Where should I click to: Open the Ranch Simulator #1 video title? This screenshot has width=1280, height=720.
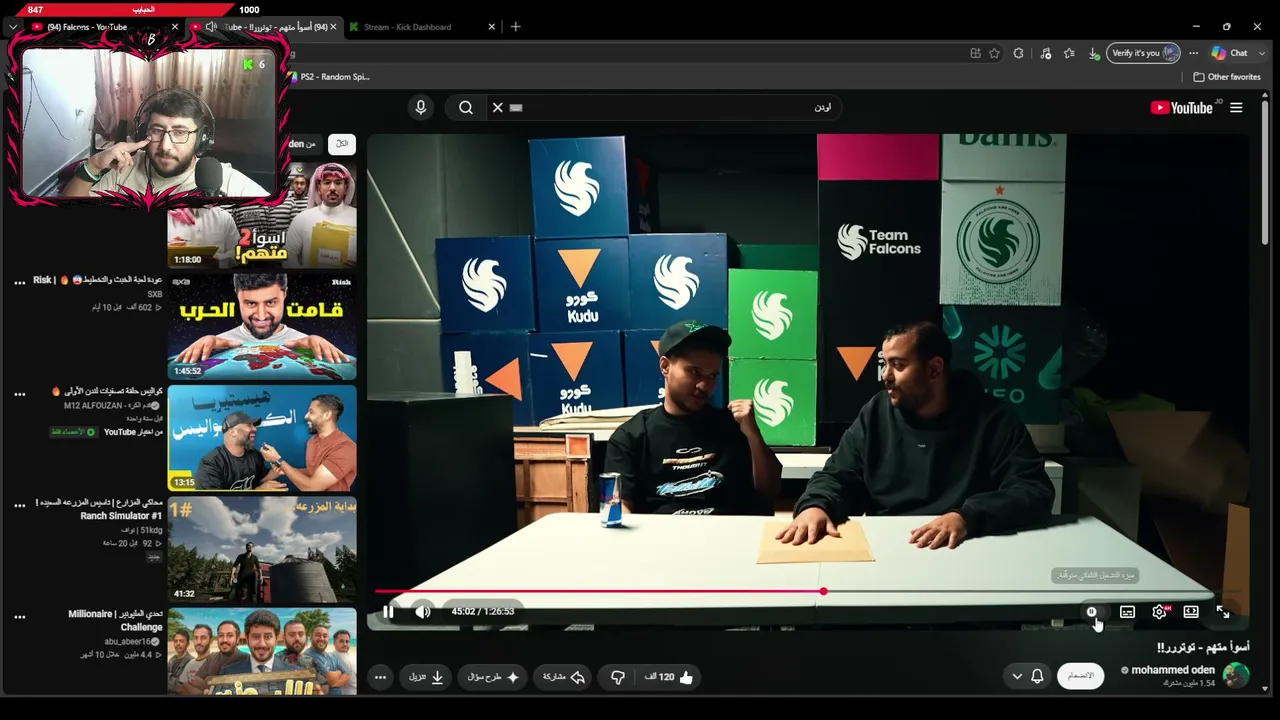pos(98,509)
